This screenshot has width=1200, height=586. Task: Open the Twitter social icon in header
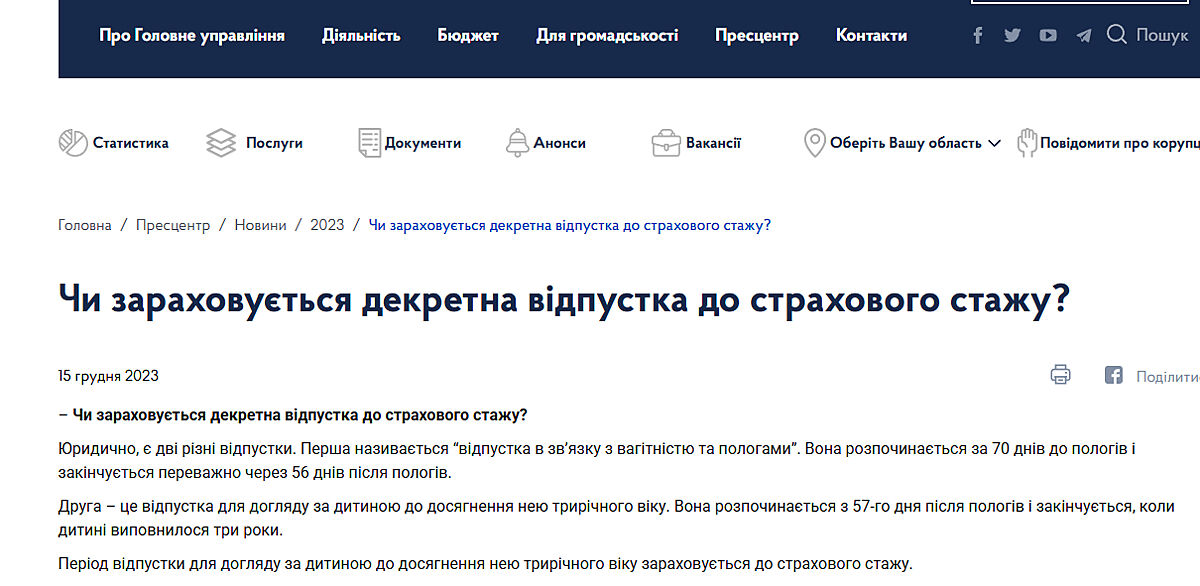click(x=1012, y=36)
